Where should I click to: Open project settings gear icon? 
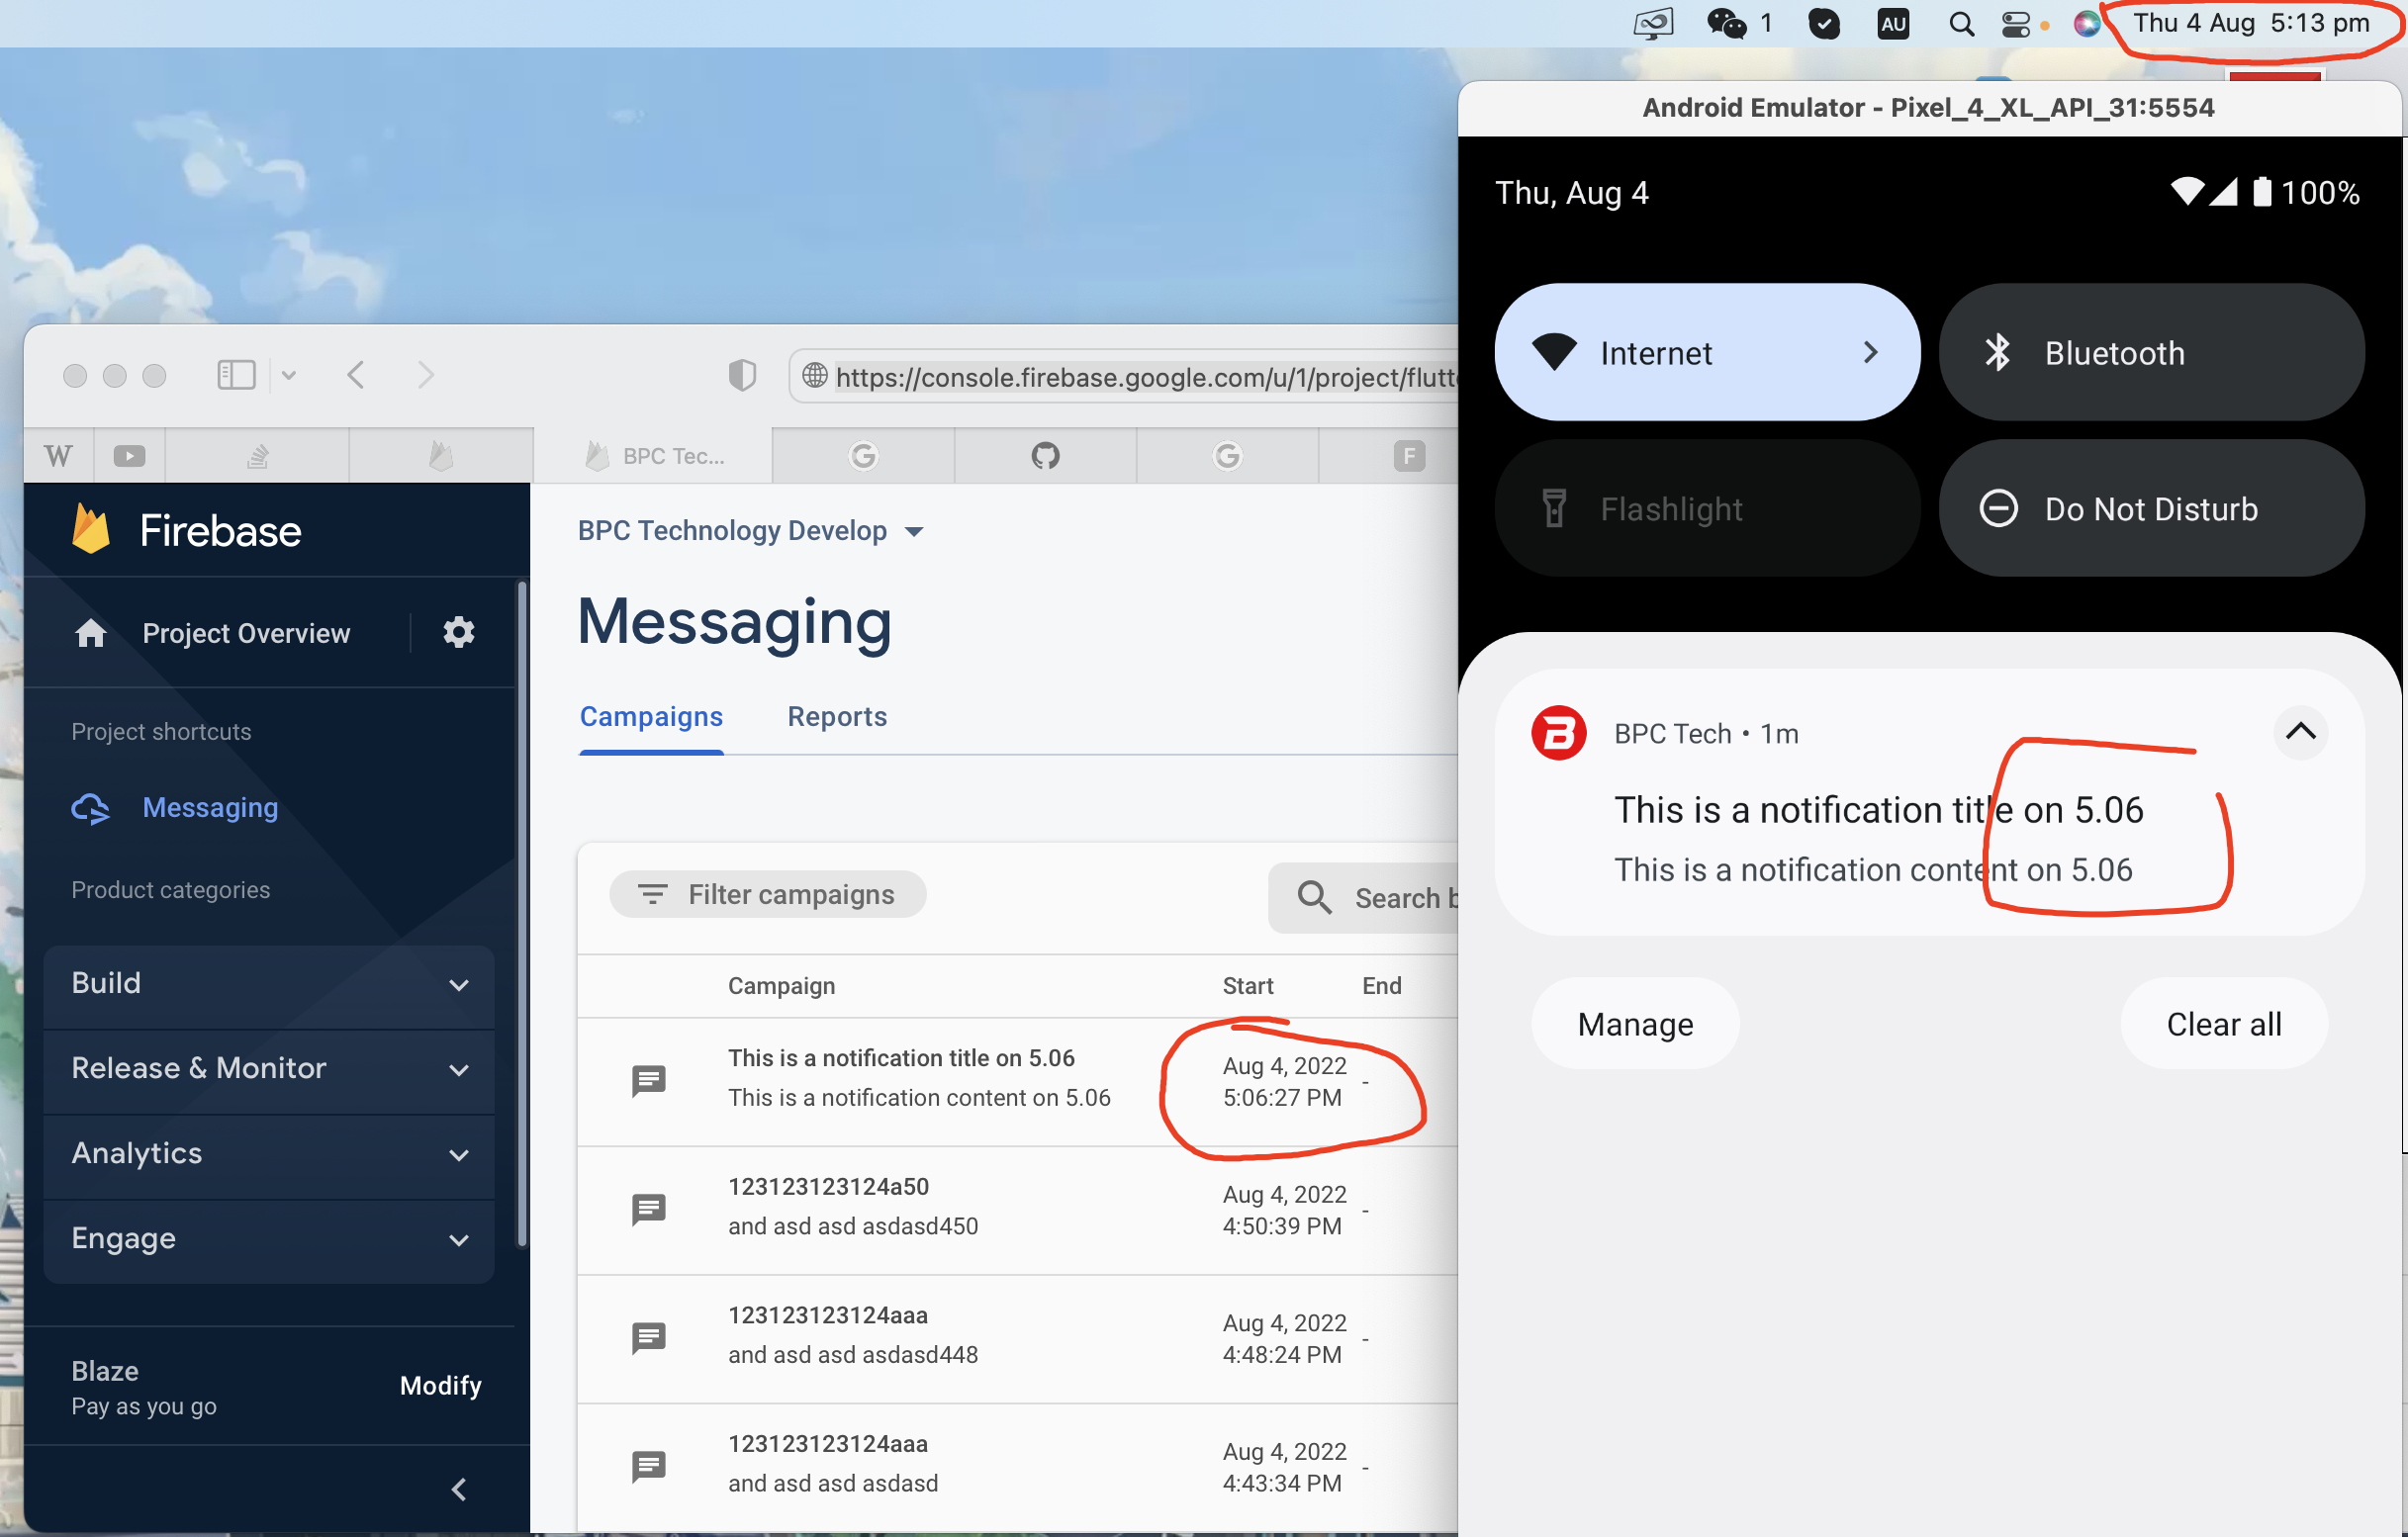click(x=459, y=633)
